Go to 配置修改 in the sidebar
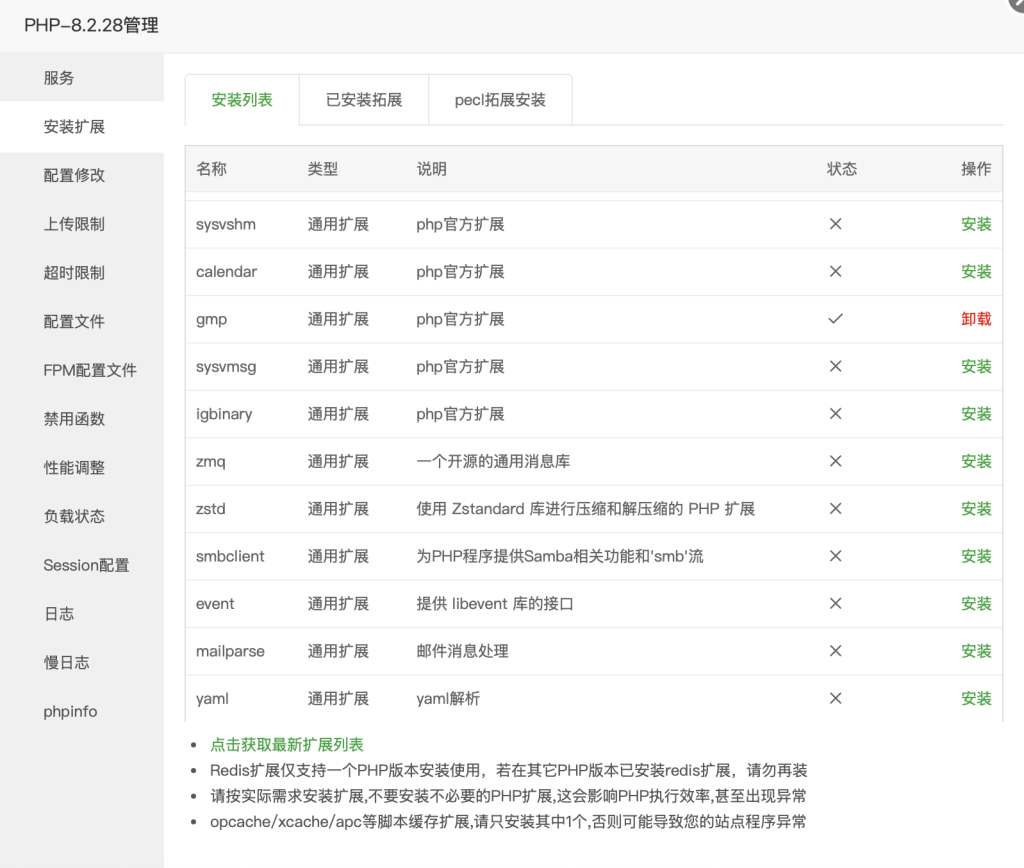 74,175
